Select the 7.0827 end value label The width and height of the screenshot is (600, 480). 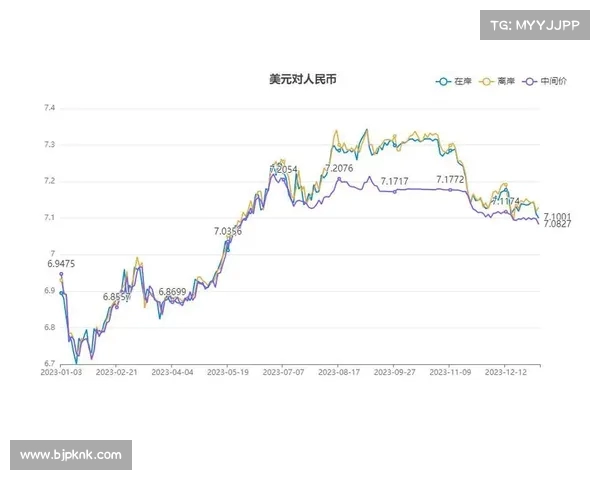557,224
